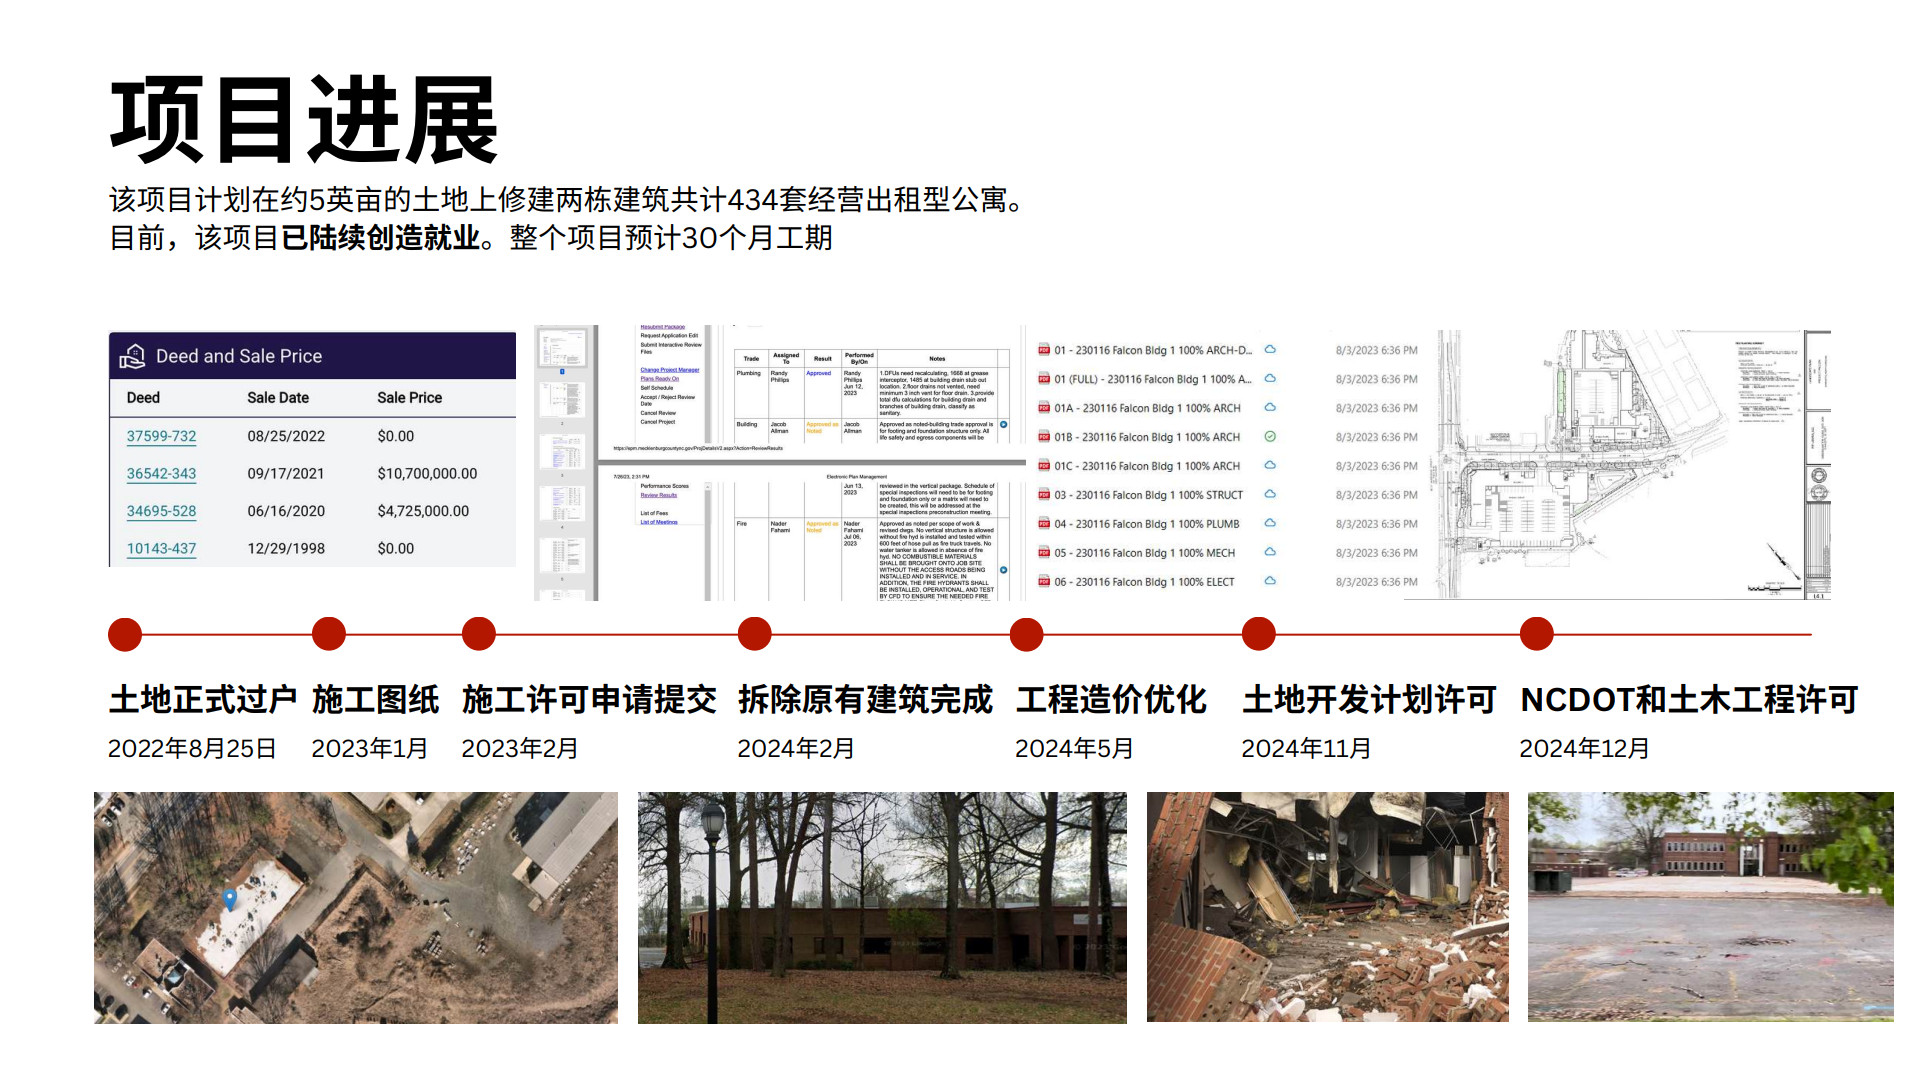Screen dimensions: 1920x1080
Task: Click timeline marker for 施工许可申请提交
Action: 479,634
